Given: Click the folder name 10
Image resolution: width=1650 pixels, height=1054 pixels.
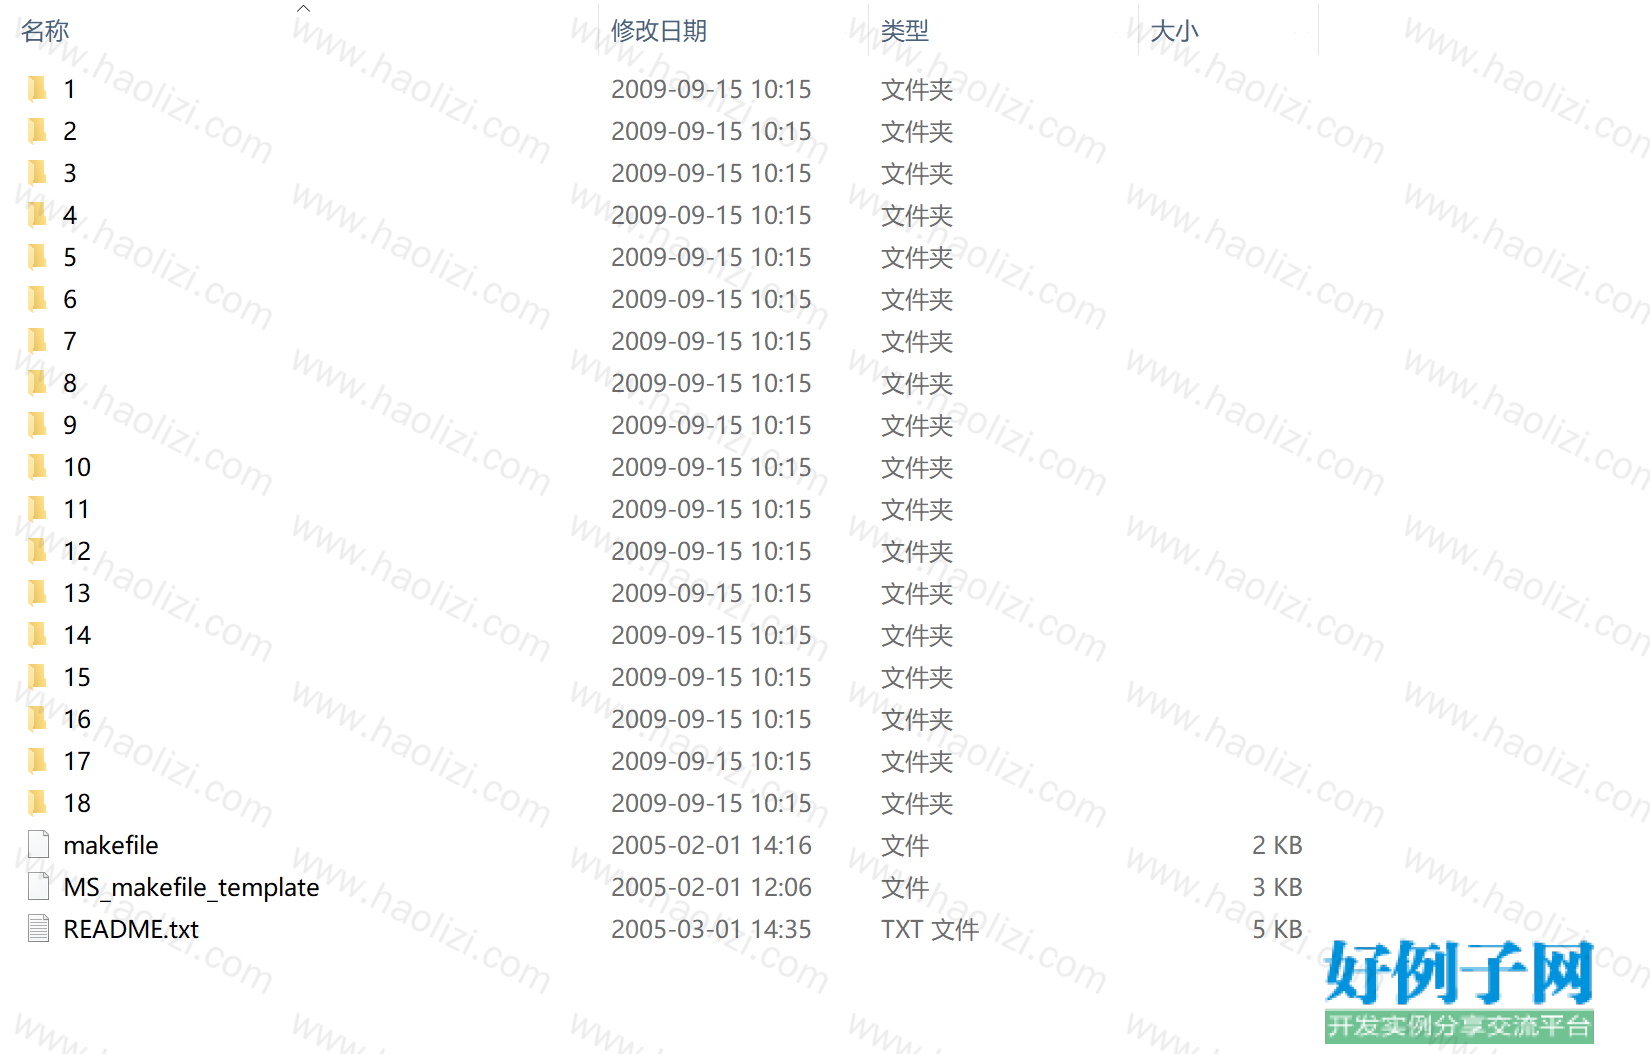Looking at the screenshot, I should tap(77, 467).
